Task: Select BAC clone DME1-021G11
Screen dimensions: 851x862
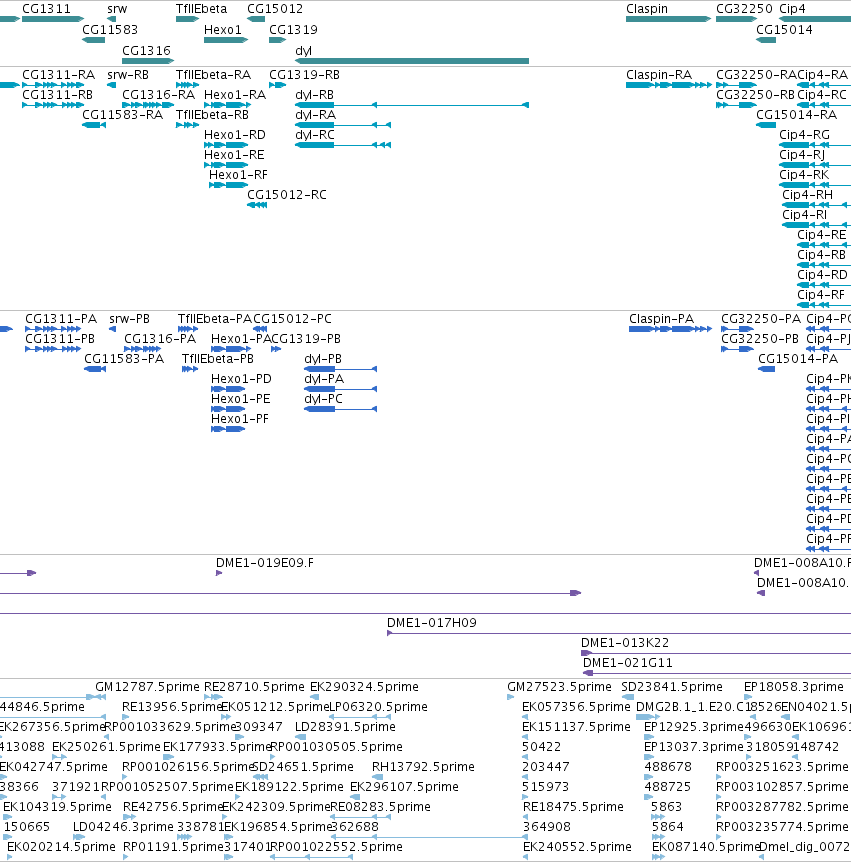Action: [717, 673]
